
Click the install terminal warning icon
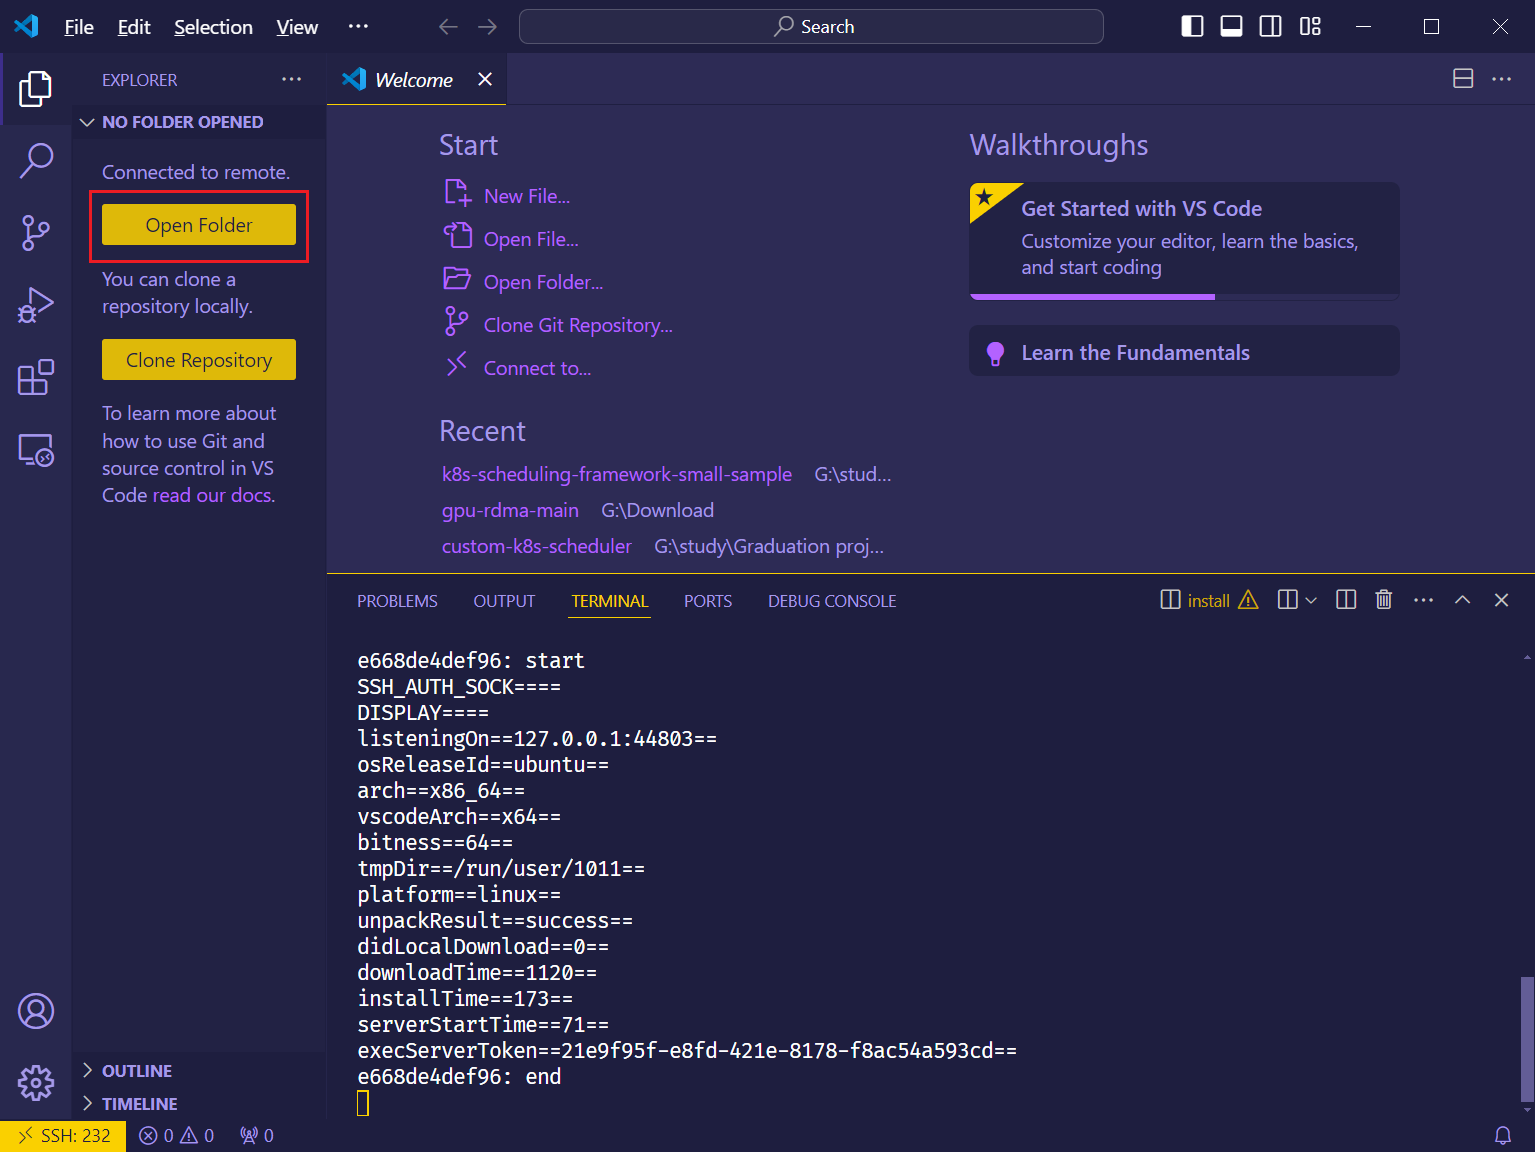coord(1248,600)
